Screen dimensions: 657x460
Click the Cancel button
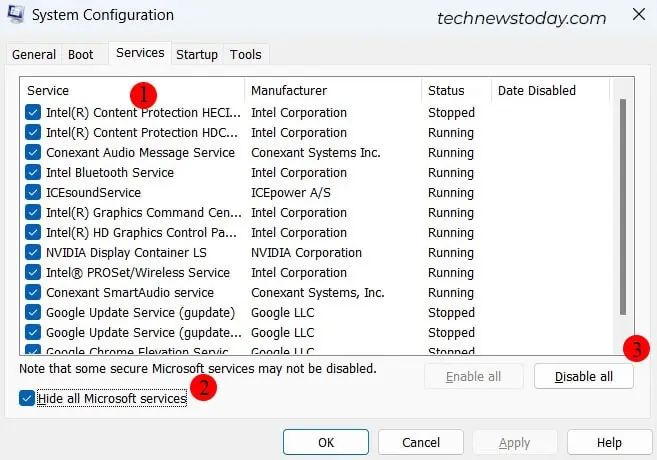coord(421,442)
